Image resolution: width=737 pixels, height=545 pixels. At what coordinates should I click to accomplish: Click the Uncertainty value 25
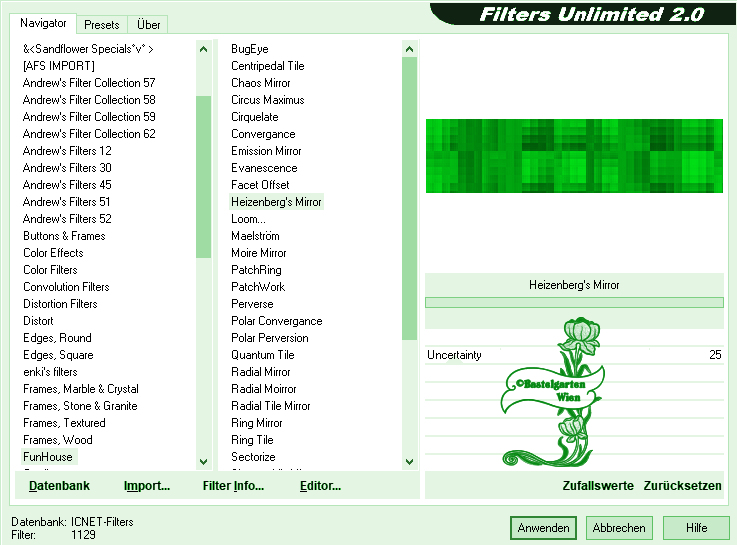coord(715,355)
